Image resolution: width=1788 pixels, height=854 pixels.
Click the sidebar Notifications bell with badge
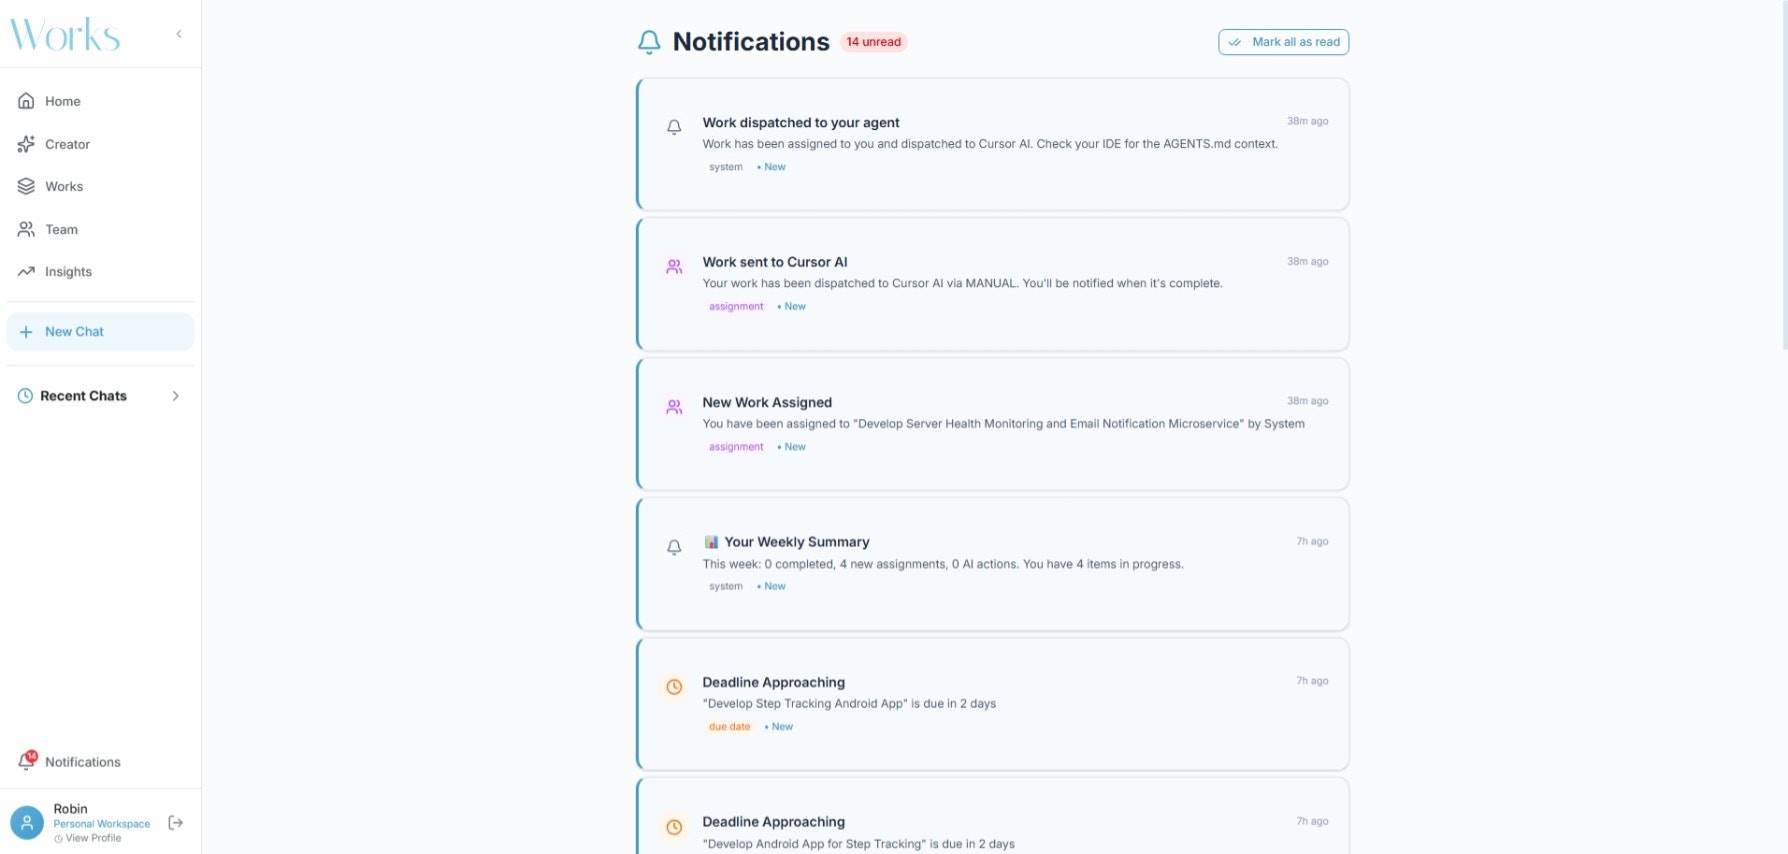[27, 761]
